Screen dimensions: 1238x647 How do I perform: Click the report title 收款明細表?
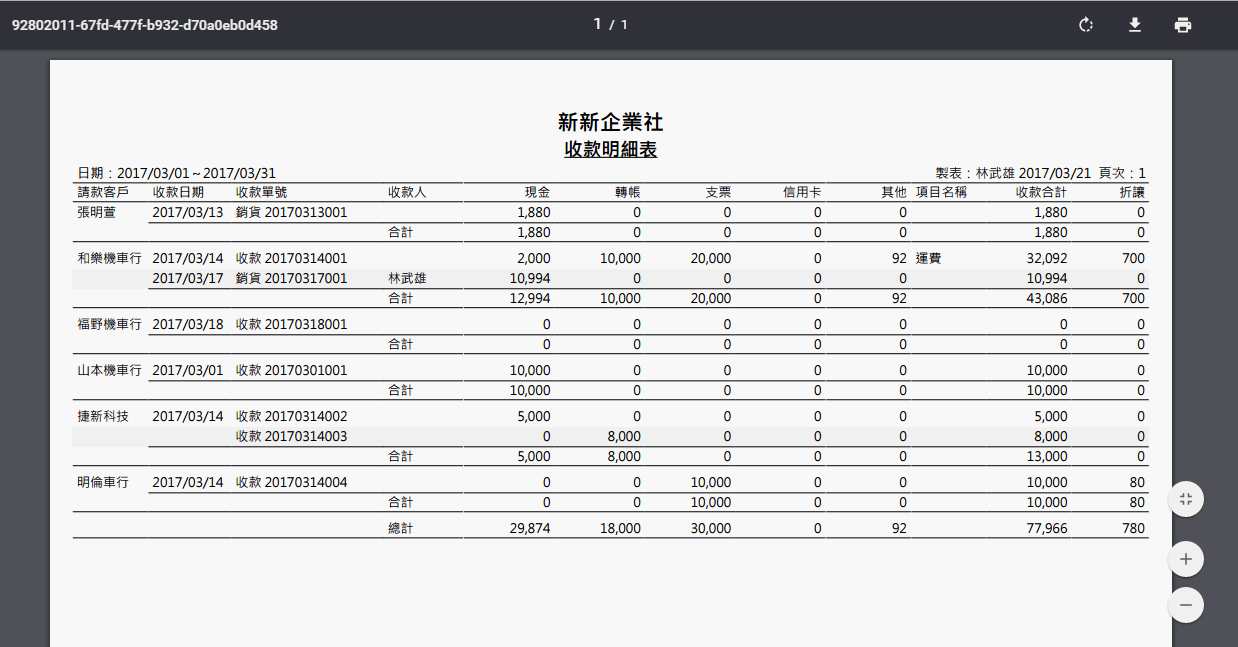pyautogui.click(x=611, y=149)
